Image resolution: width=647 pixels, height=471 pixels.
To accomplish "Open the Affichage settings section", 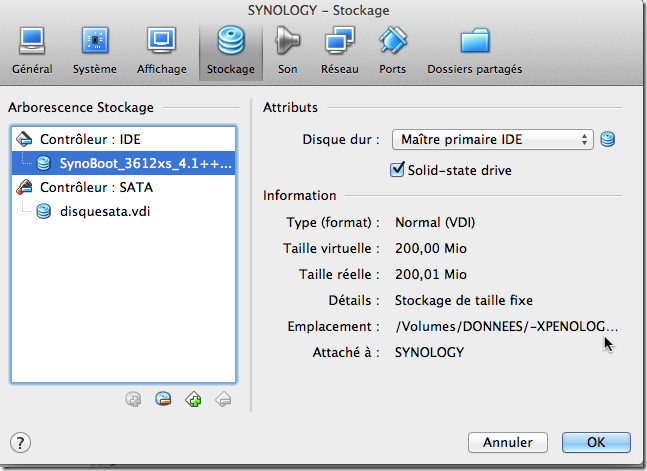I will click(x=162, y=52).
